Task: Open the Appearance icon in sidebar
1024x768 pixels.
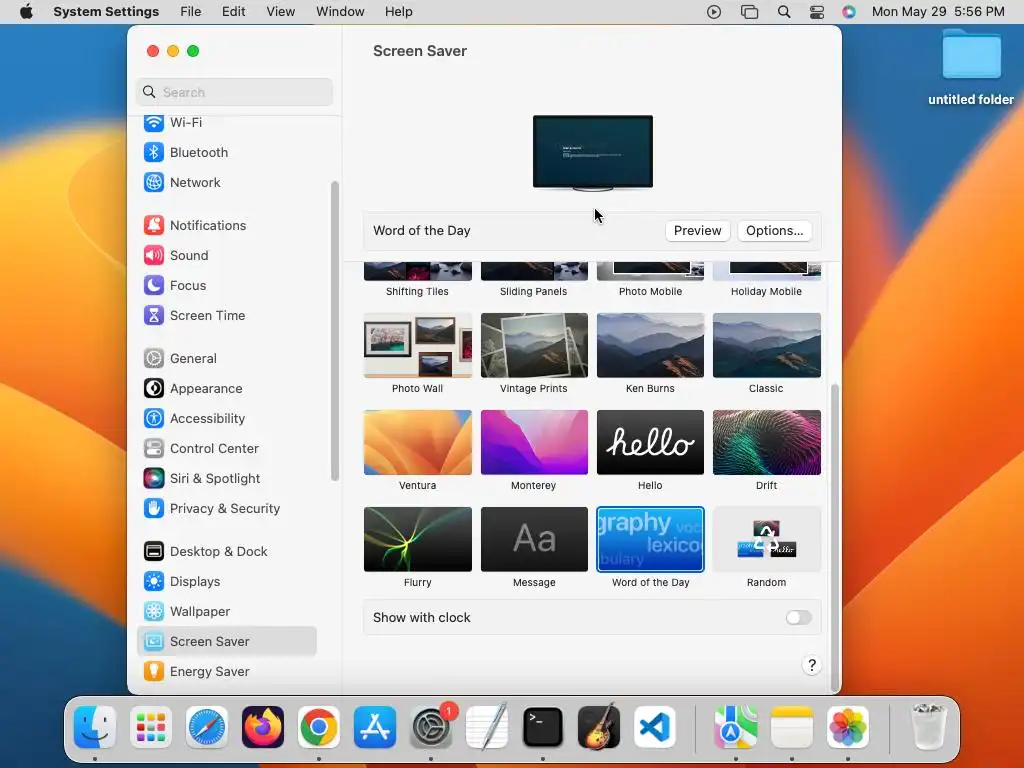Action: click(x=153, y=389)
